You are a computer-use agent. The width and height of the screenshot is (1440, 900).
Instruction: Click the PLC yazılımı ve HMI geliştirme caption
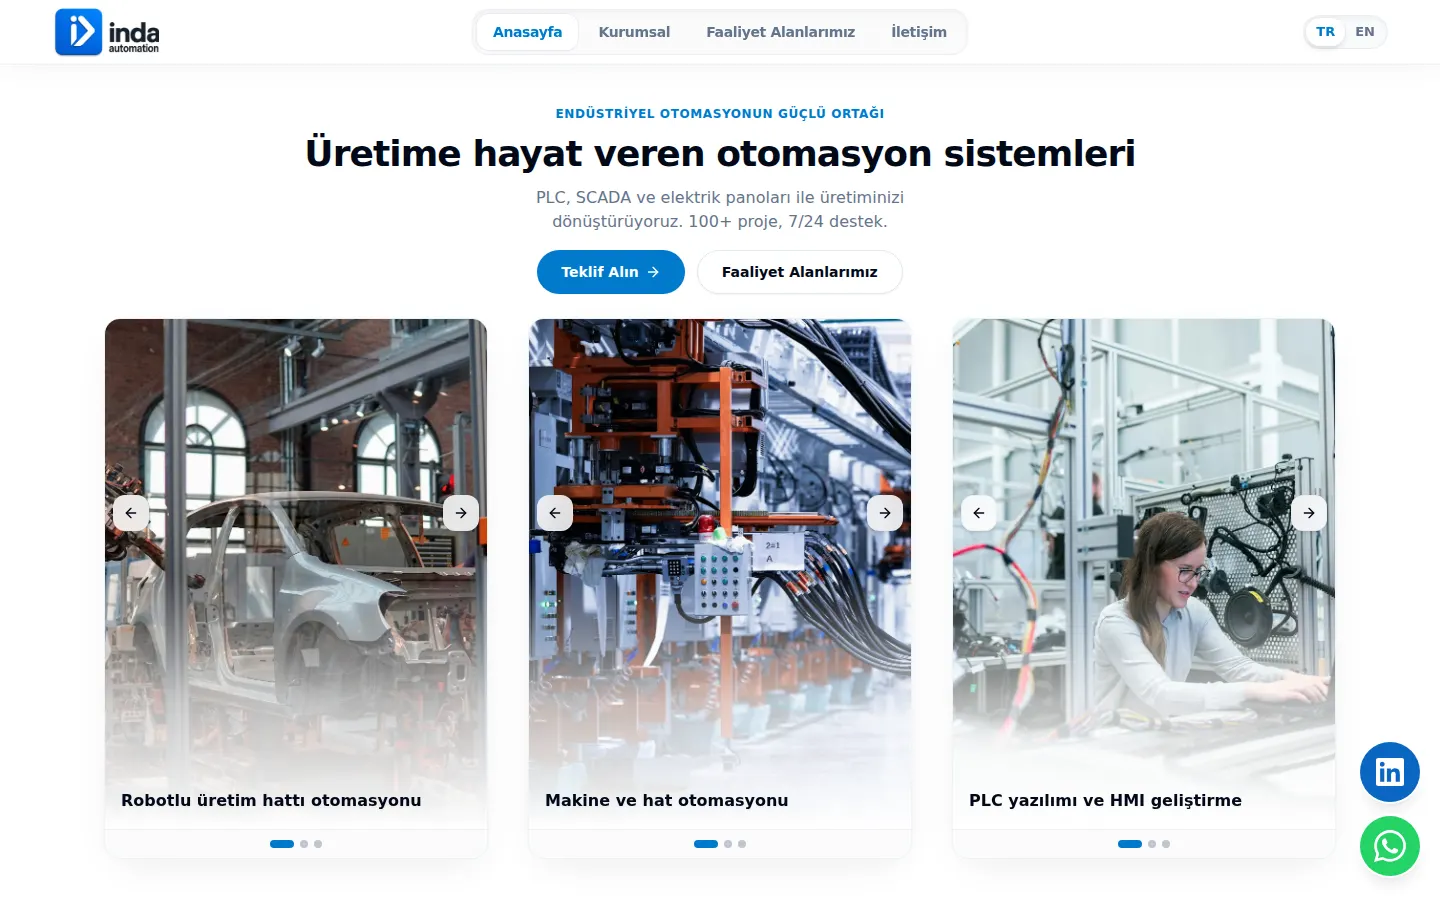(1105, 800)
